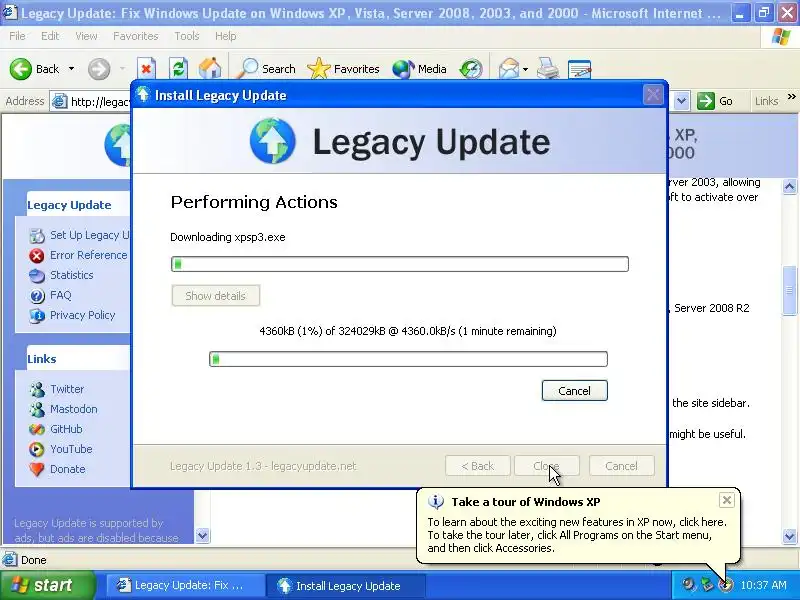The width and height of the screenshot is (800, 600).
Task: Open the File menu
Action: pyautogui.click(x=17, y=36)
